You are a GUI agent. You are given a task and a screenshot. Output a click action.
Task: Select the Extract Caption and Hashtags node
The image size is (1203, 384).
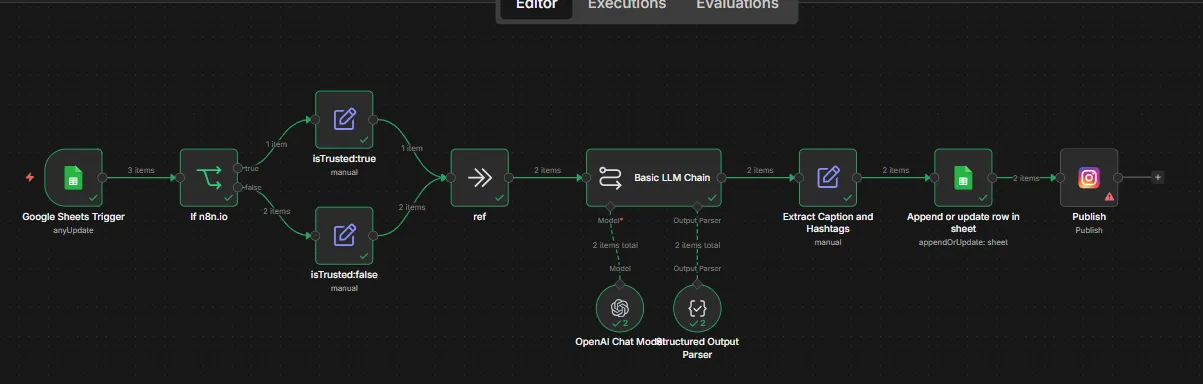point(828,178)
